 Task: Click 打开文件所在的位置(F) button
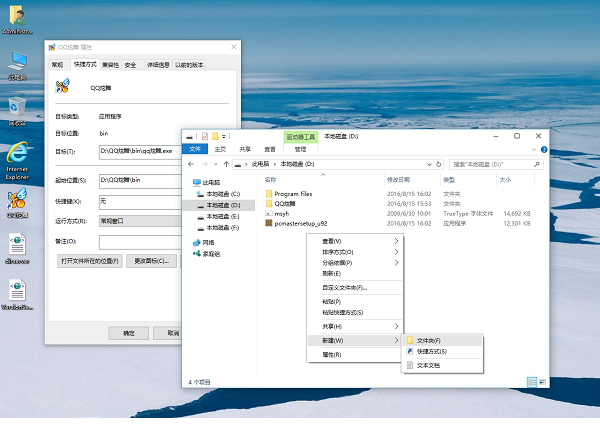90,261
